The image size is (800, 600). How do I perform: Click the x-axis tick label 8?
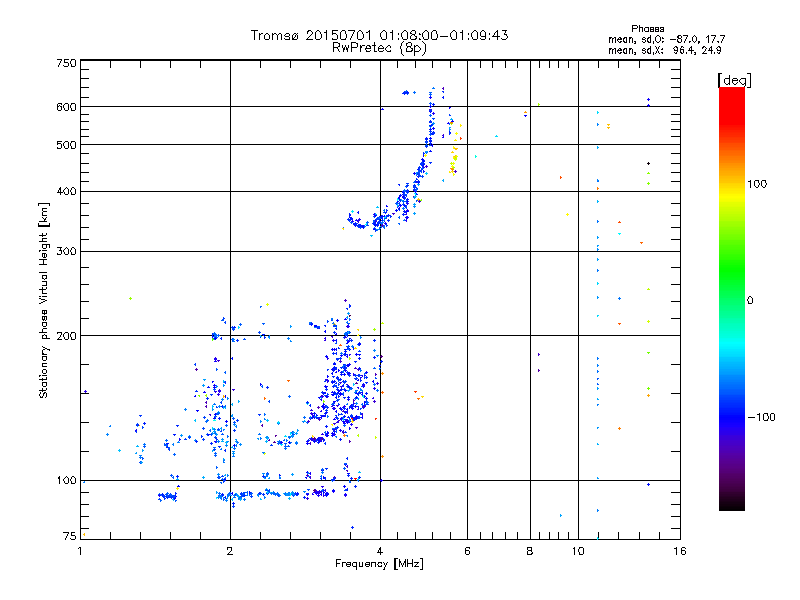[530, 551]
